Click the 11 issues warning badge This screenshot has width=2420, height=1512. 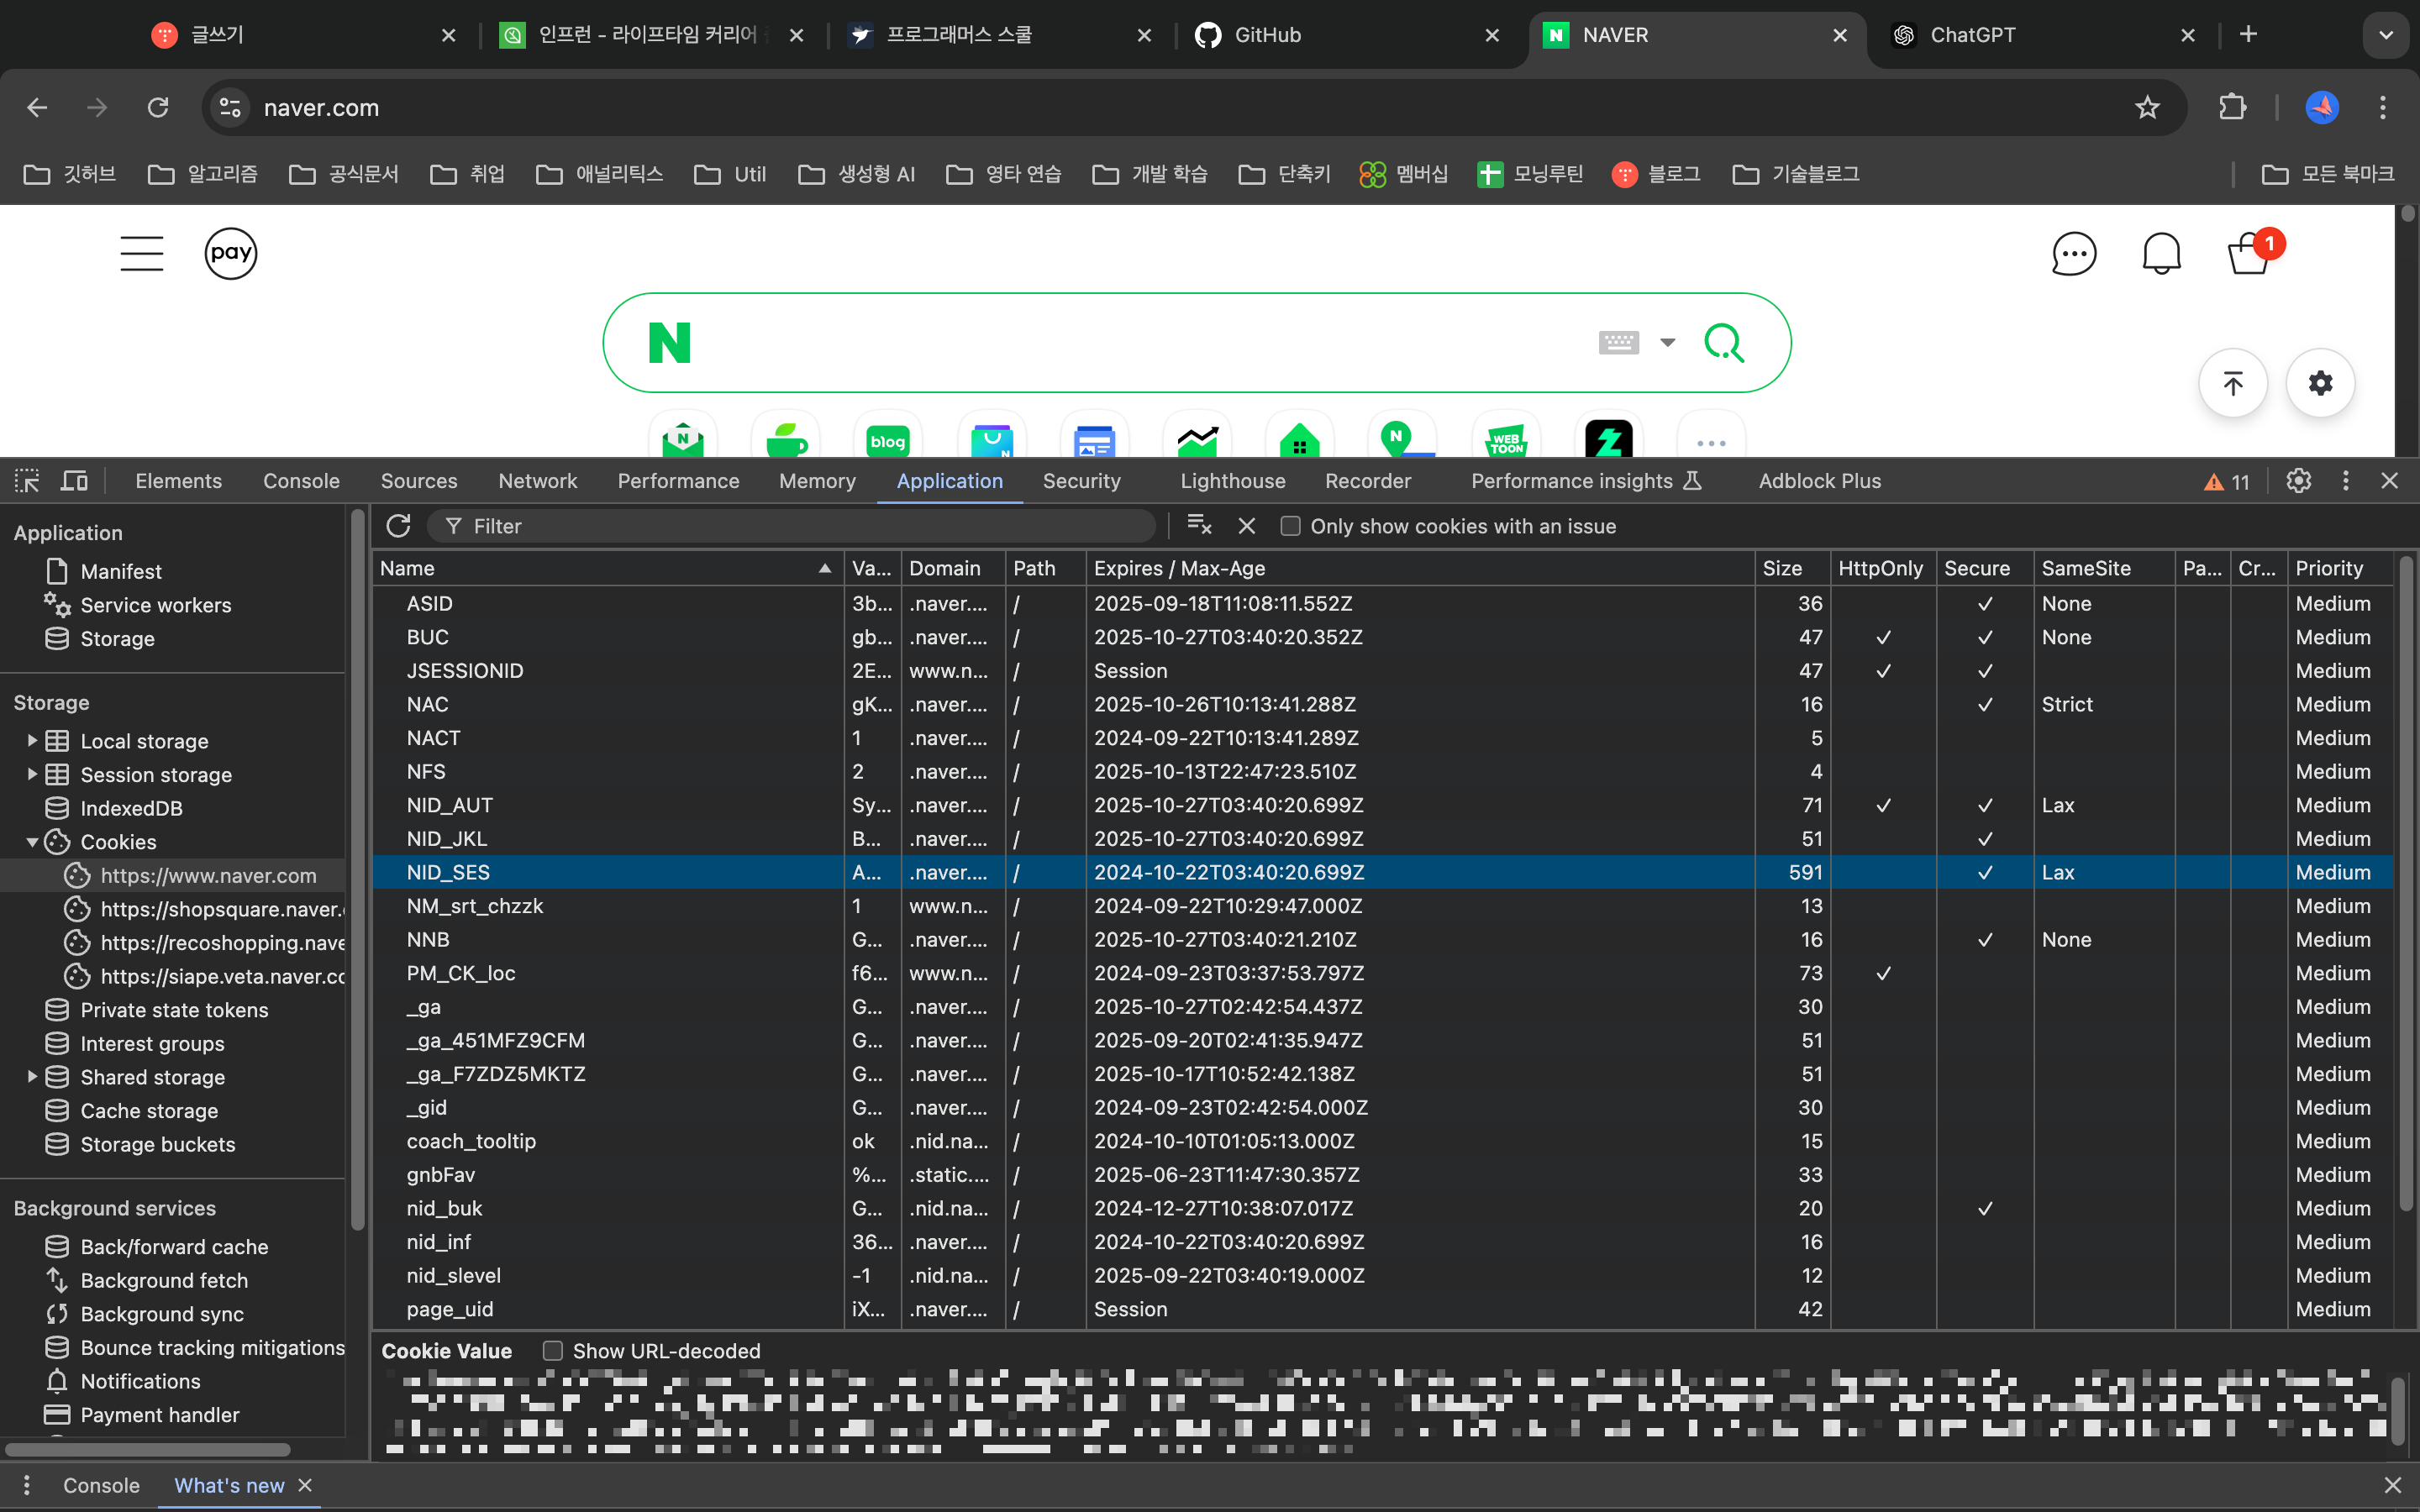(x=2226, y=482)
